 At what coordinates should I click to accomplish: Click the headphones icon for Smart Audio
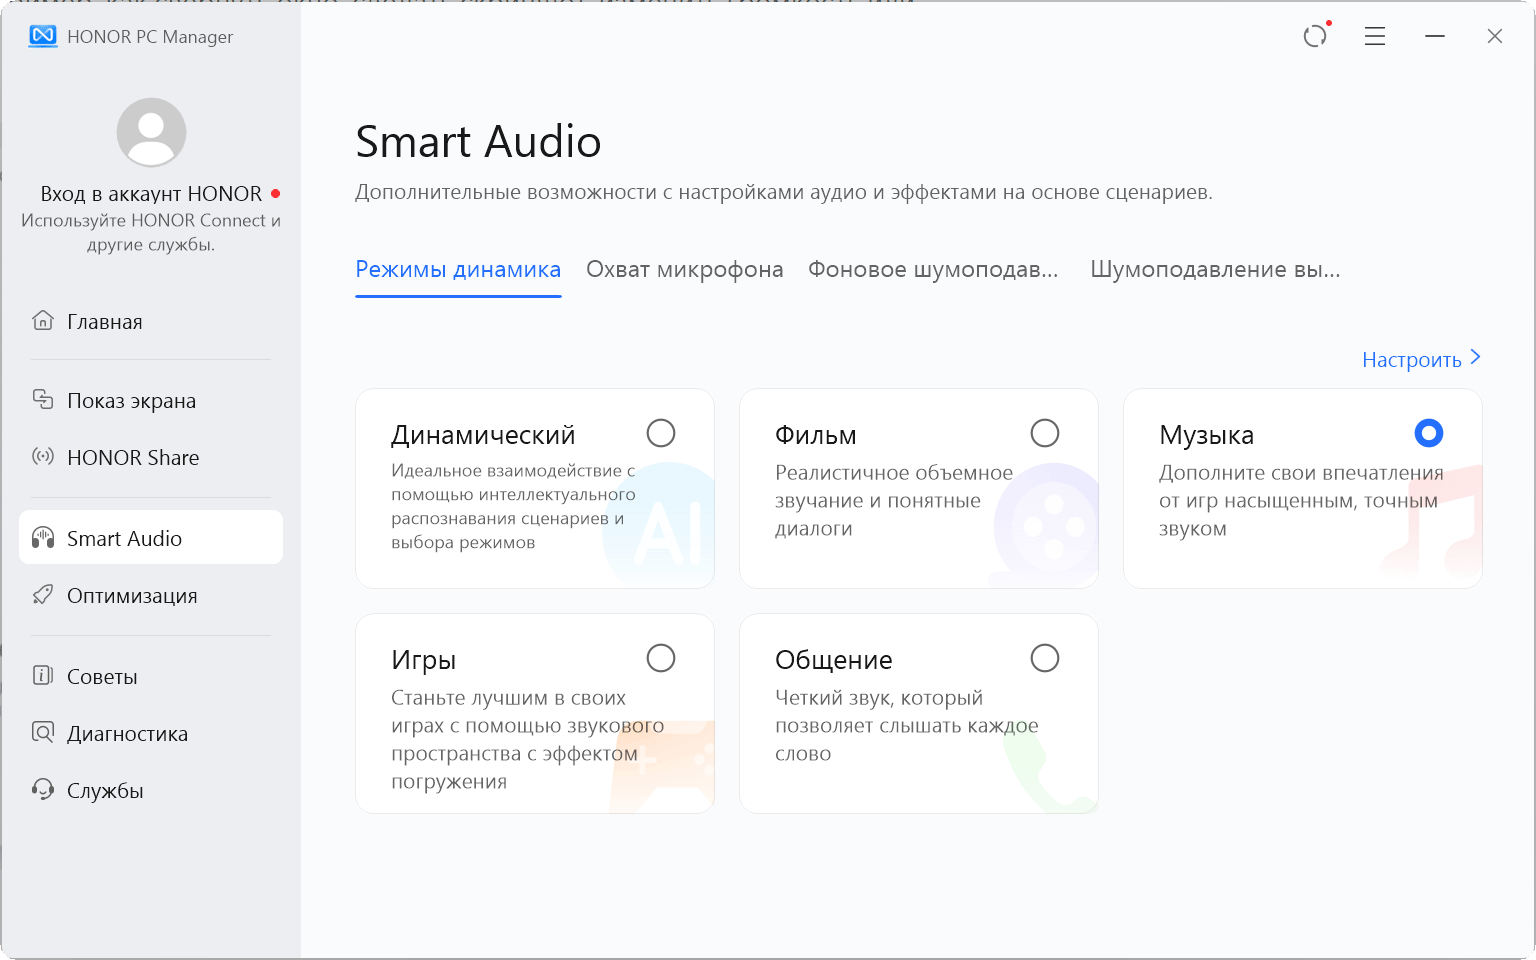43,538
